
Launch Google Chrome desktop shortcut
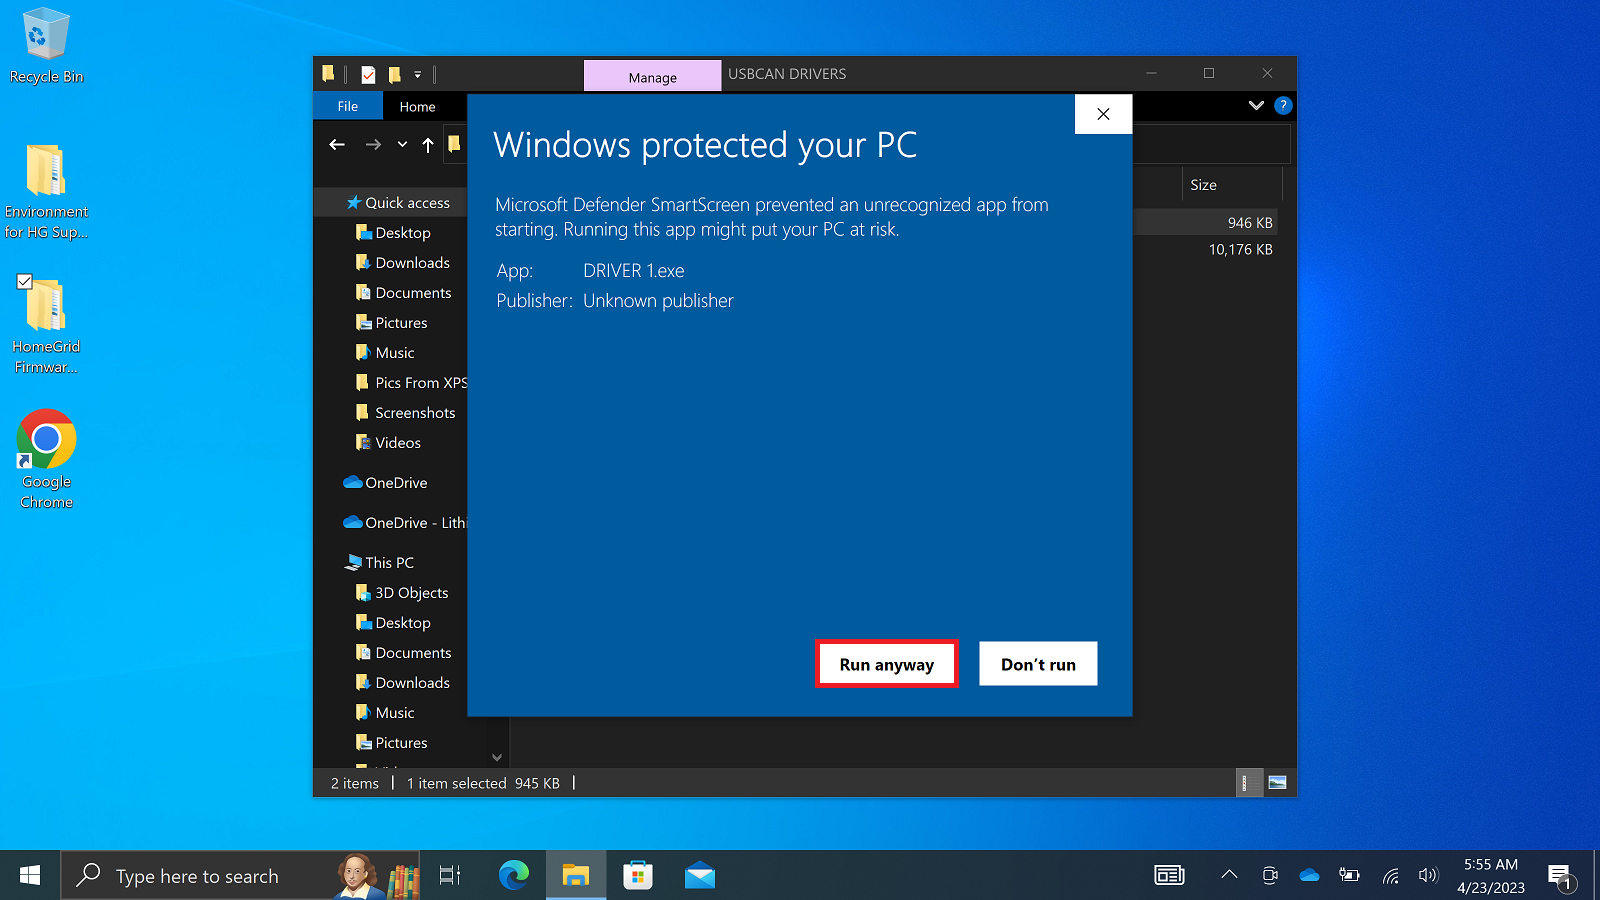click(x=46, y=459)
